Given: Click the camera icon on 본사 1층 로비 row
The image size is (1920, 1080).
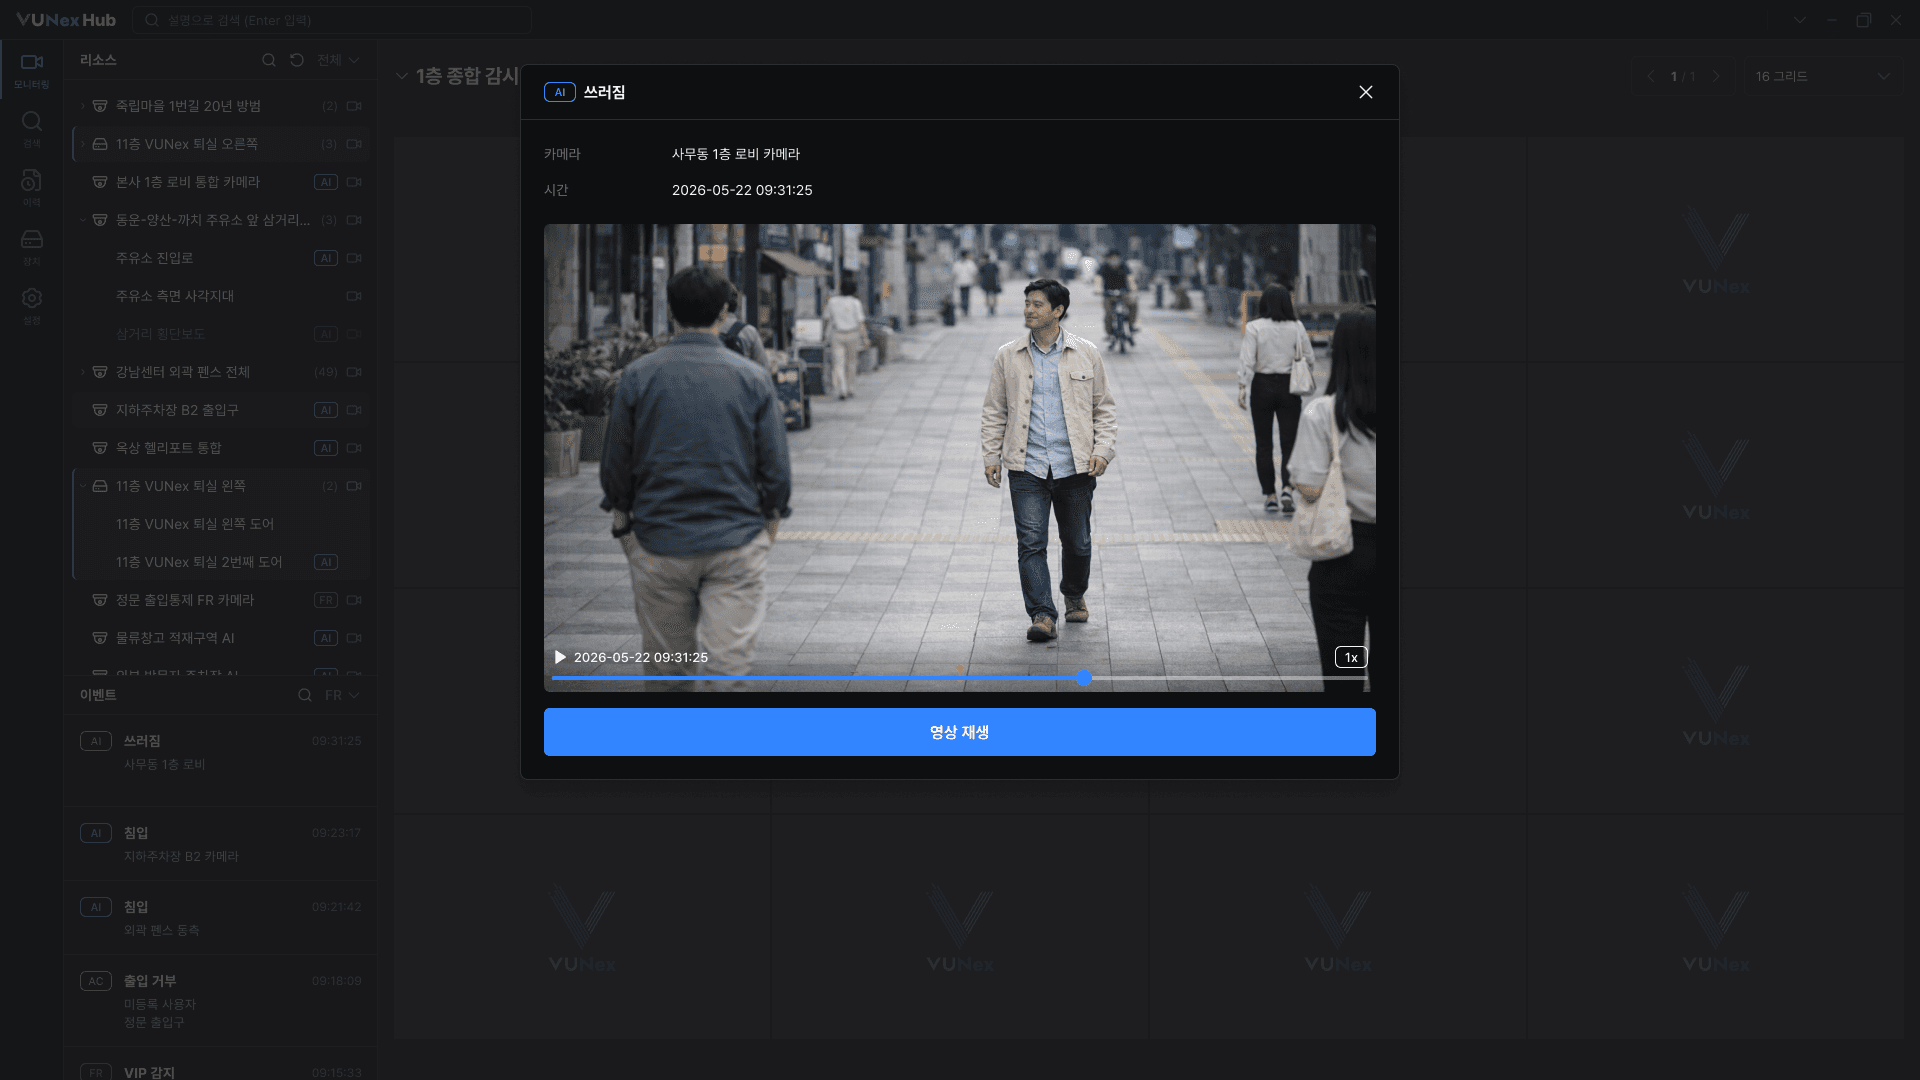Looking at the screenshot, I should [354, 182].
